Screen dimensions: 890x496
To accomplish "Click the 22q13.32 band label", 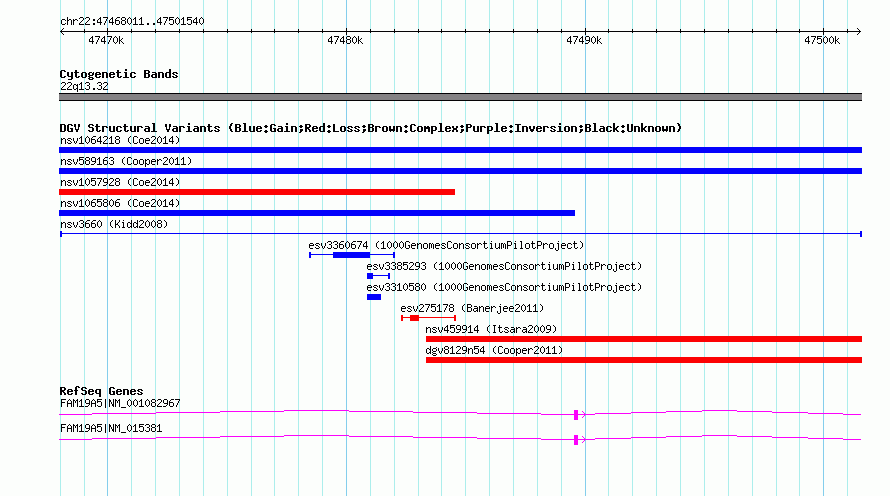I will 84,86.
